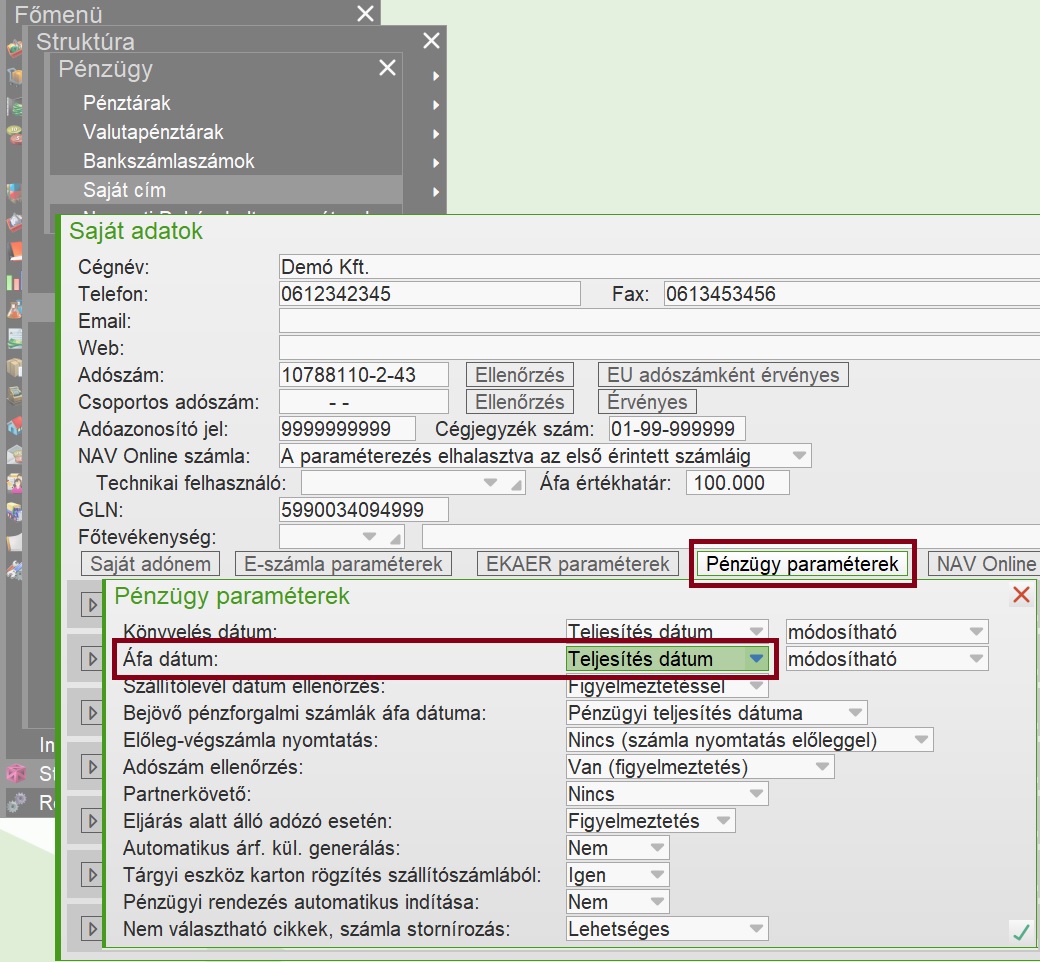Expand row arrow left of Nem választható cikkek
Viewport: 1040px width, 962px height.
(x=92, y=929)
